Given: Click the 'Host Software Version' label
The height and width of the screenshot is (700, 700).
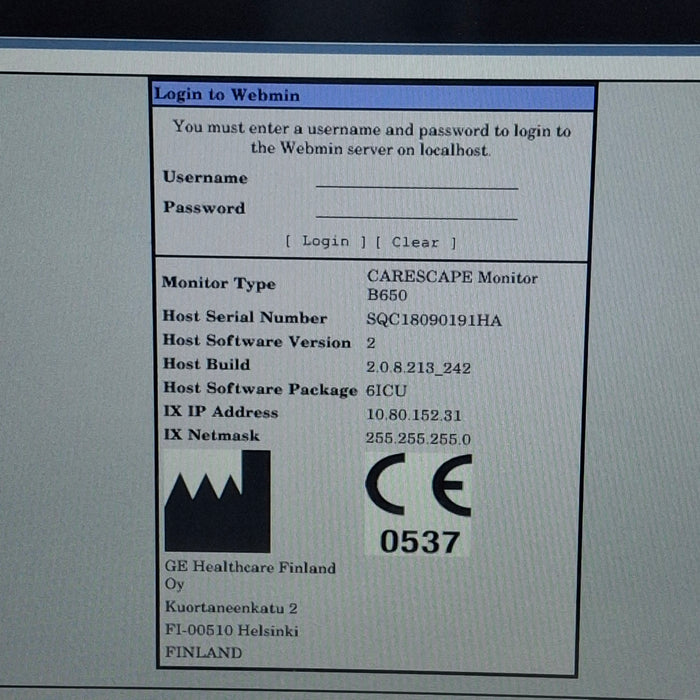Looking at the screenshot, I should tap(257, 341).
